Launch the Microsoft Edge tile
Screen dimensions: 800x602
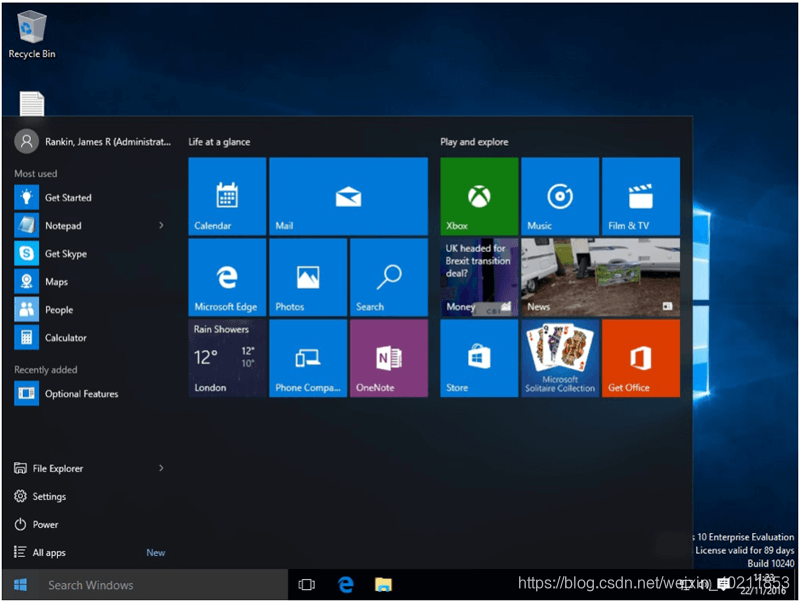click(227, 277)
